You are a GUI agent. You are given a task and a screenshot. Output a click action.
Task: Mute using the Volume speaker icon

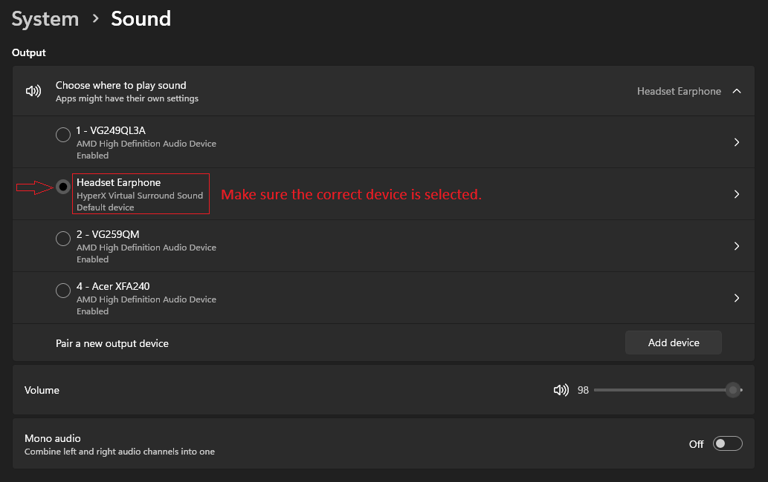pyautogui.click(x=561, y=390)
